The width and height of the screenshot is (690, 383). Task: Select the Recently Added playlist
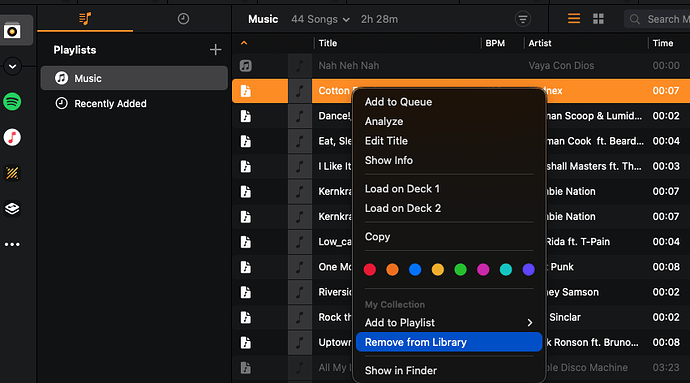coord(134,103)
